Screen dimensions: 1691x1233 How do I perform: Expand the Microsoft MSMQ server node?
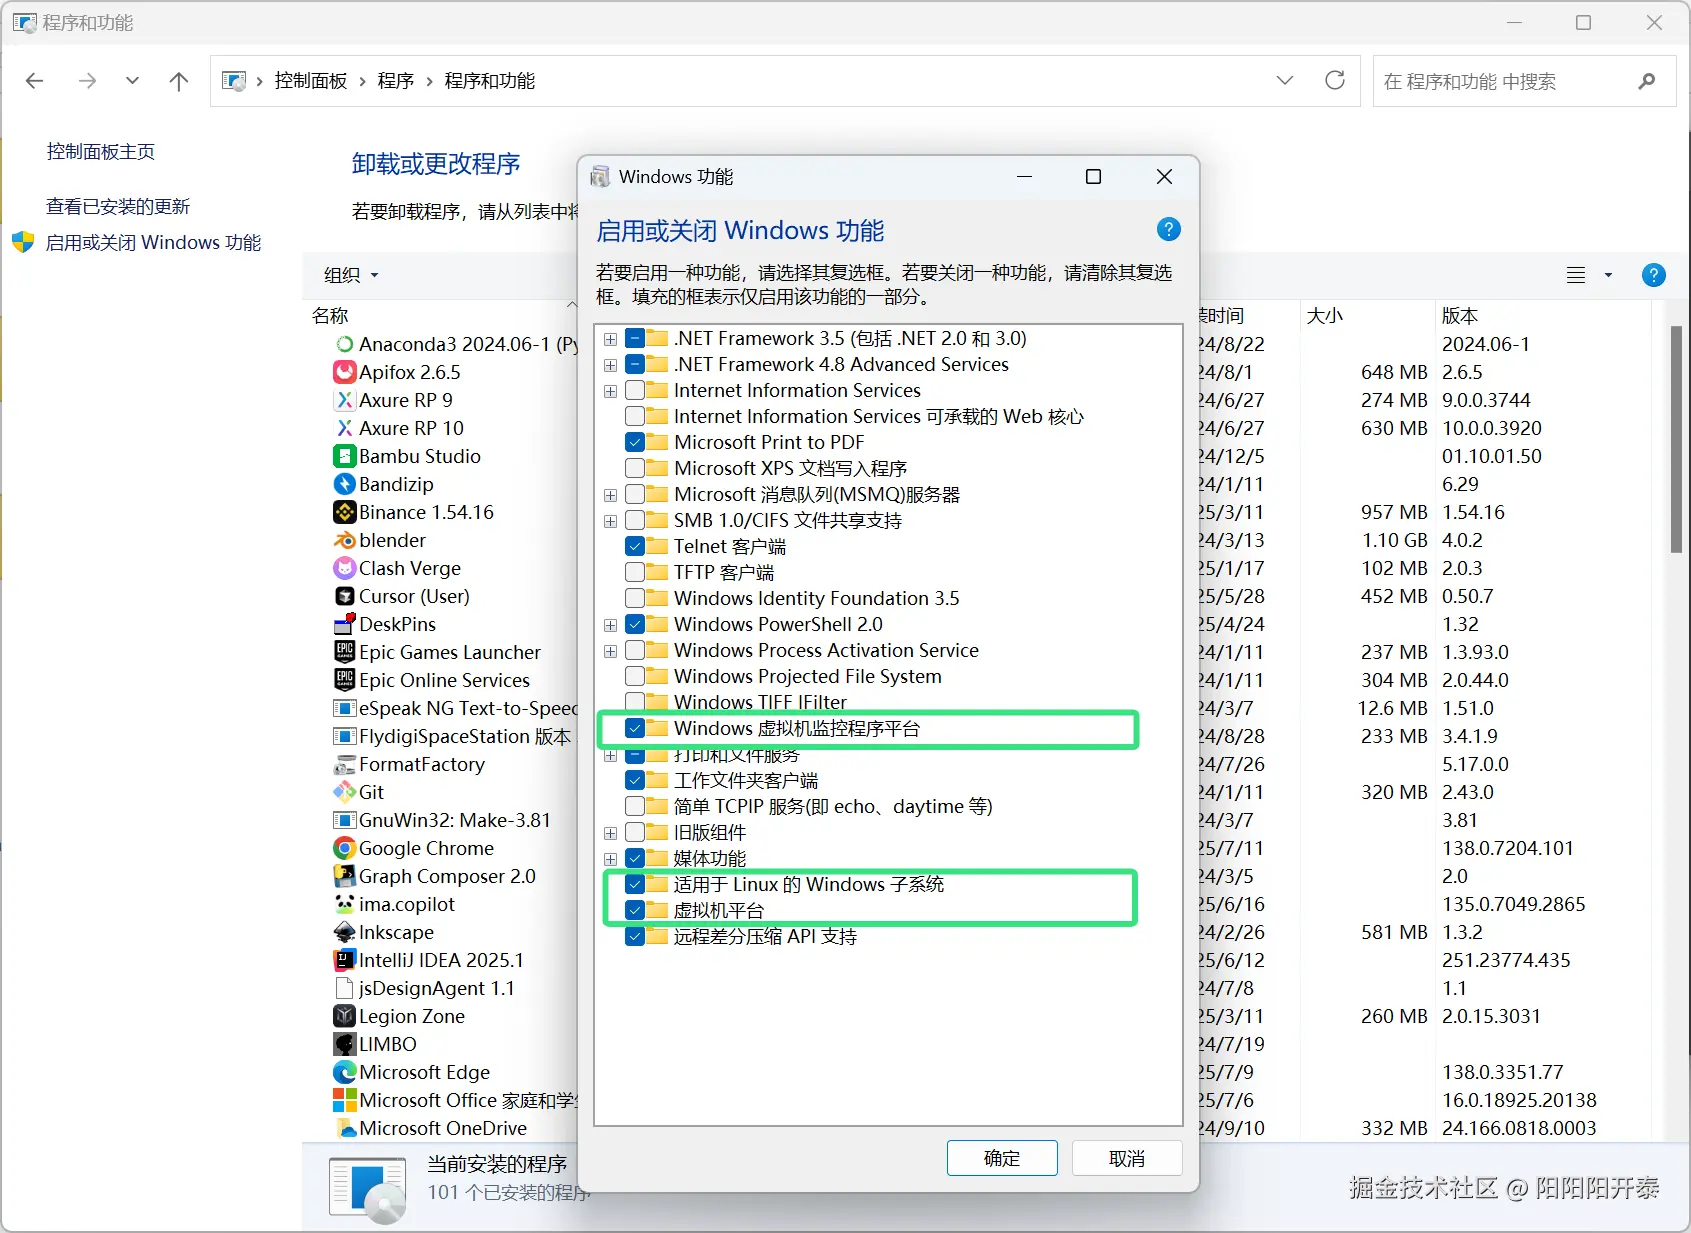tap(610, 495)
